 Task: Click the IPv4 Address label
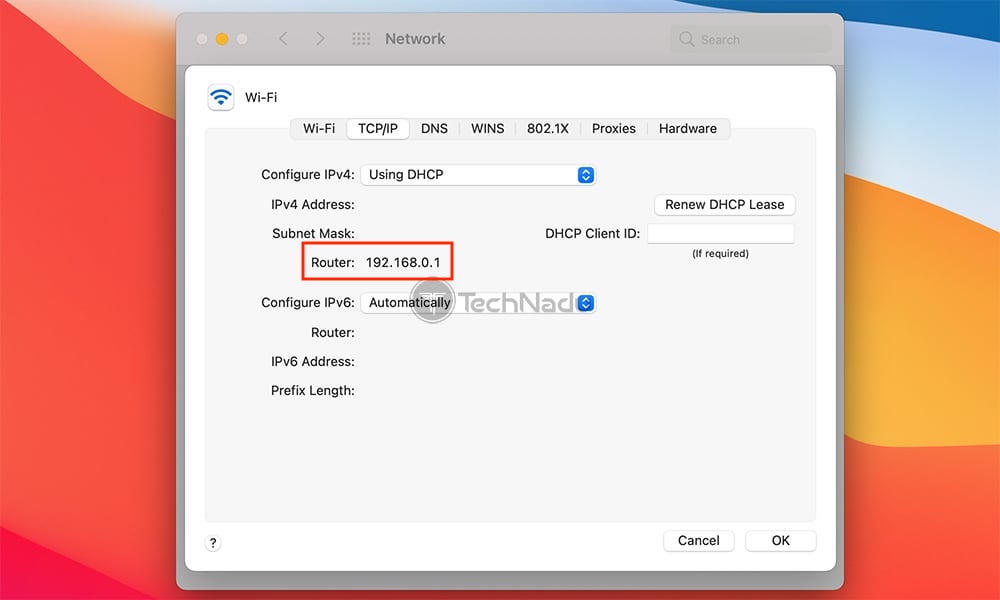point(312,205)
